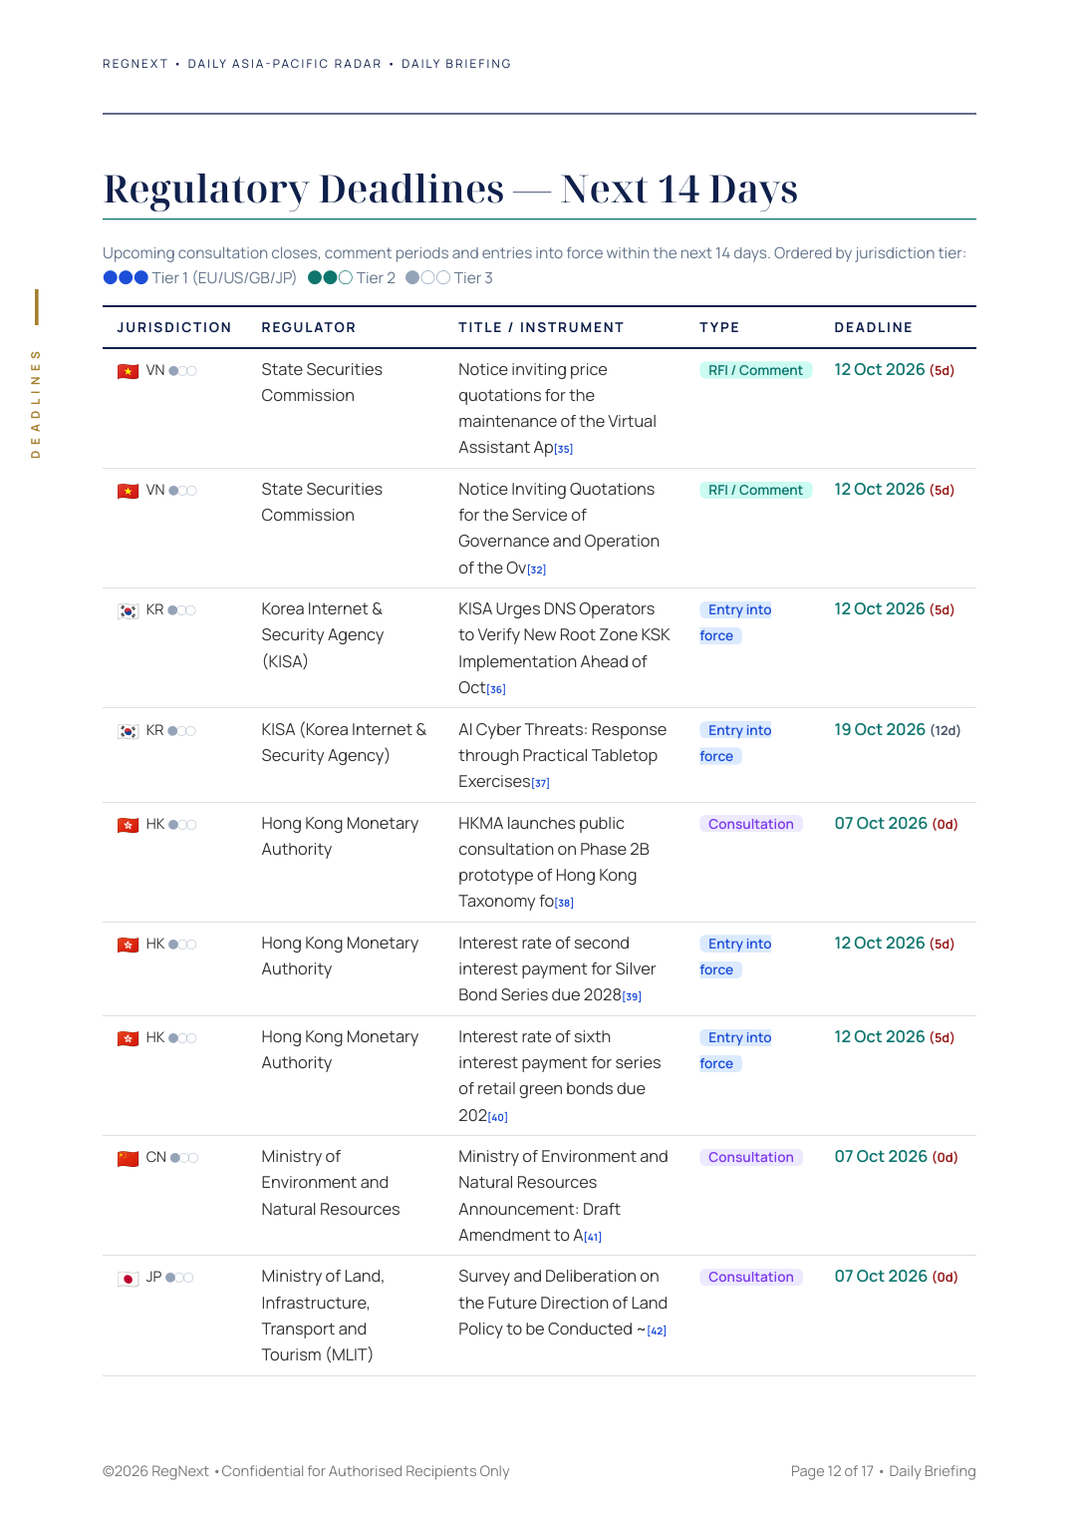Image resolution: width=1080 pixels, height=1528 pixels.
Task: Open footnote reference [32]
Action: tap(537, 569)
